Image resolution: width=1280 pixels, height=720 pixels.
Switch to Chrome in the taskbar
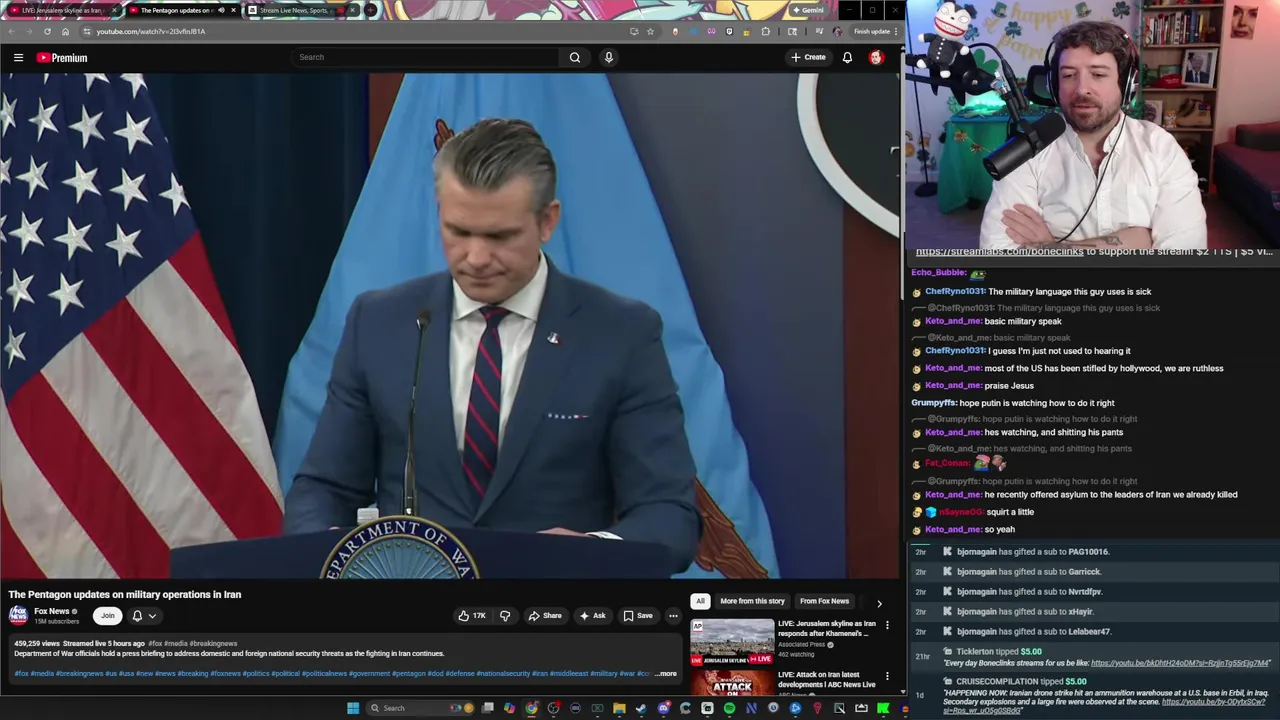(532, 708)
